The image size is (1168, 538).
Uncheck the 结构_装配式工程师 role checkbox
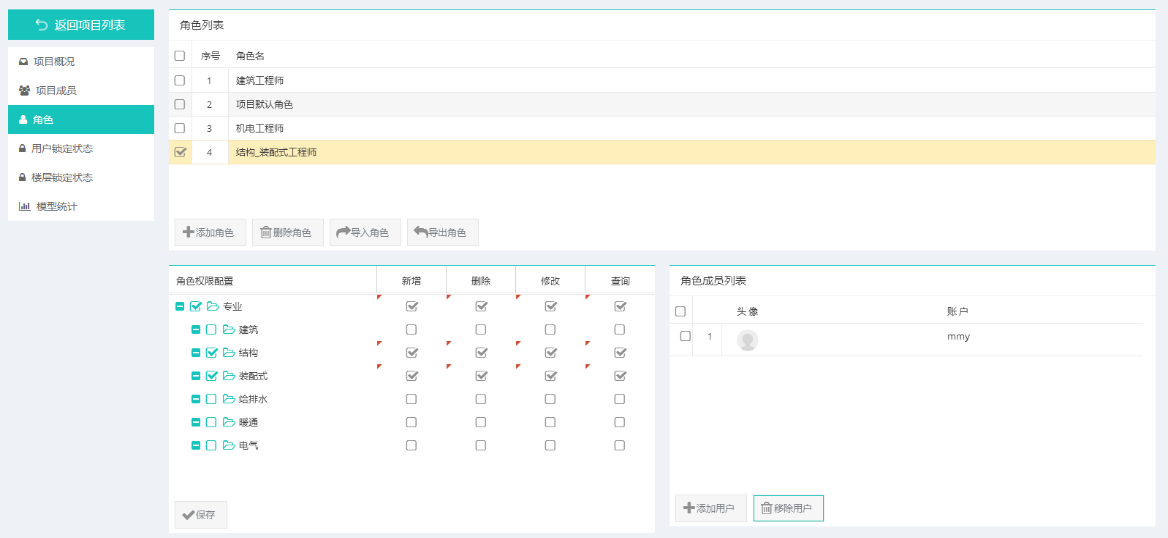[x=180, y=152]
